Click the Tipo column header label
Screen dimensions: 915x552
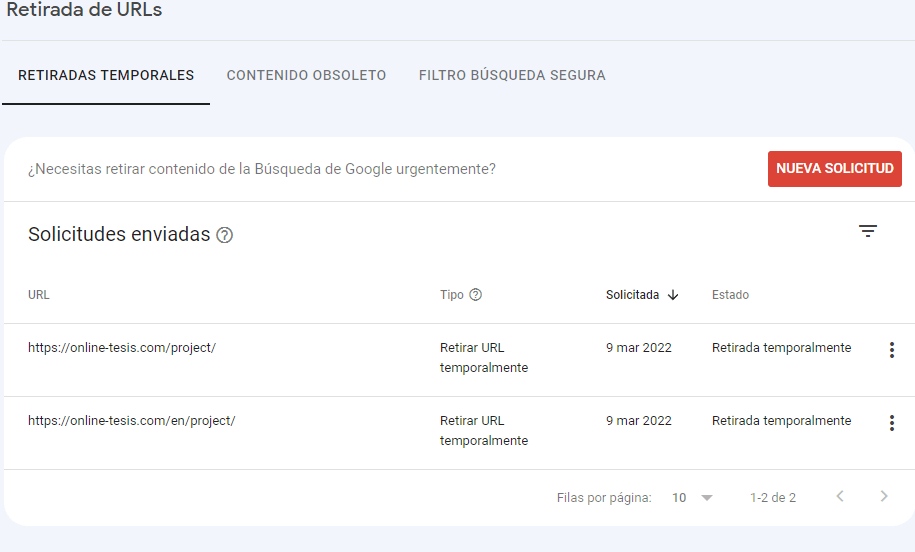[x=452, y=295]
